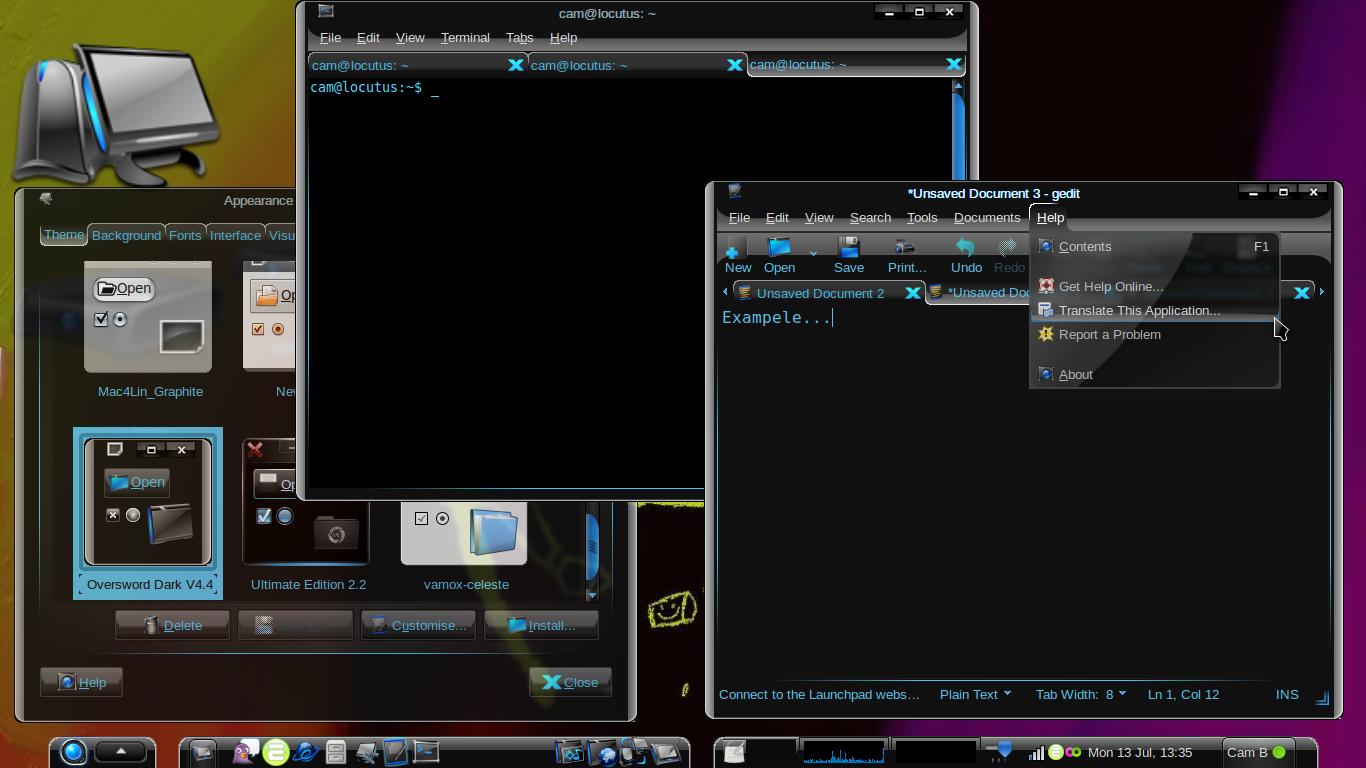Click the left tab scroll arrow in gedit
The width and height of the screenshot is (1366, 768).
(725, 292)
